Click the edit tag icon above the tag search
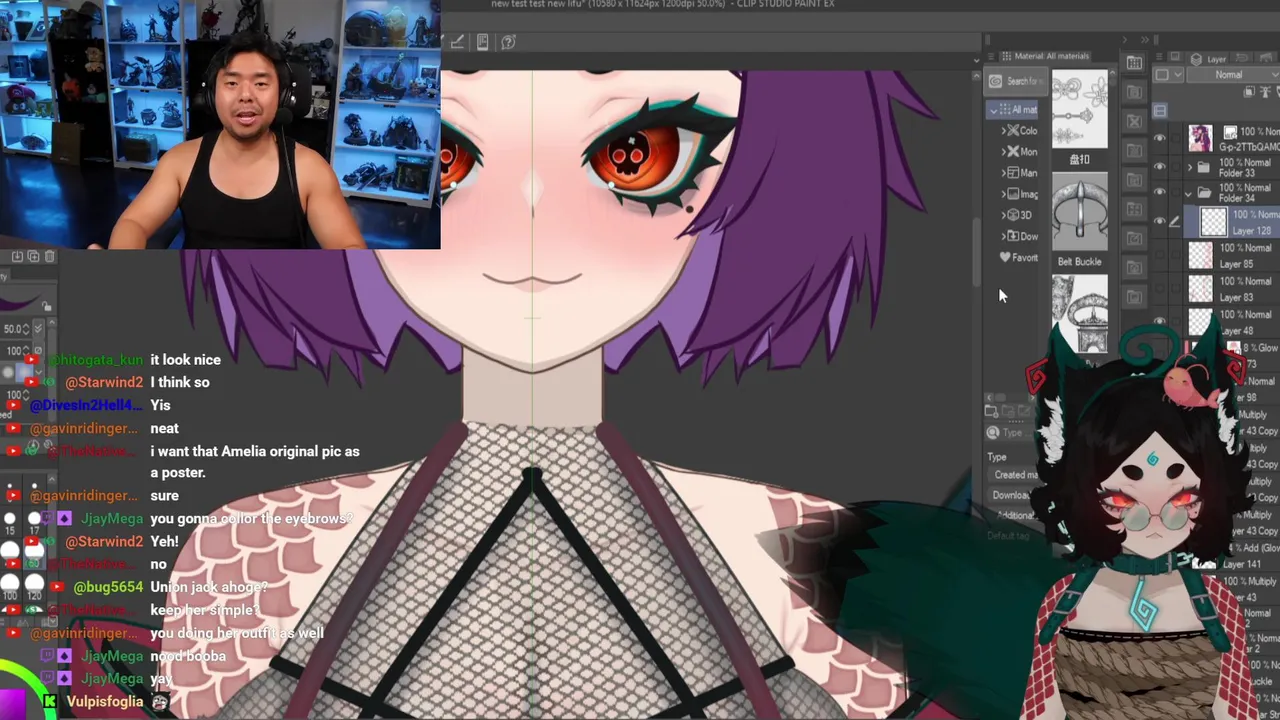This screenshot has height=720, width=1280. pos(1025,411)
